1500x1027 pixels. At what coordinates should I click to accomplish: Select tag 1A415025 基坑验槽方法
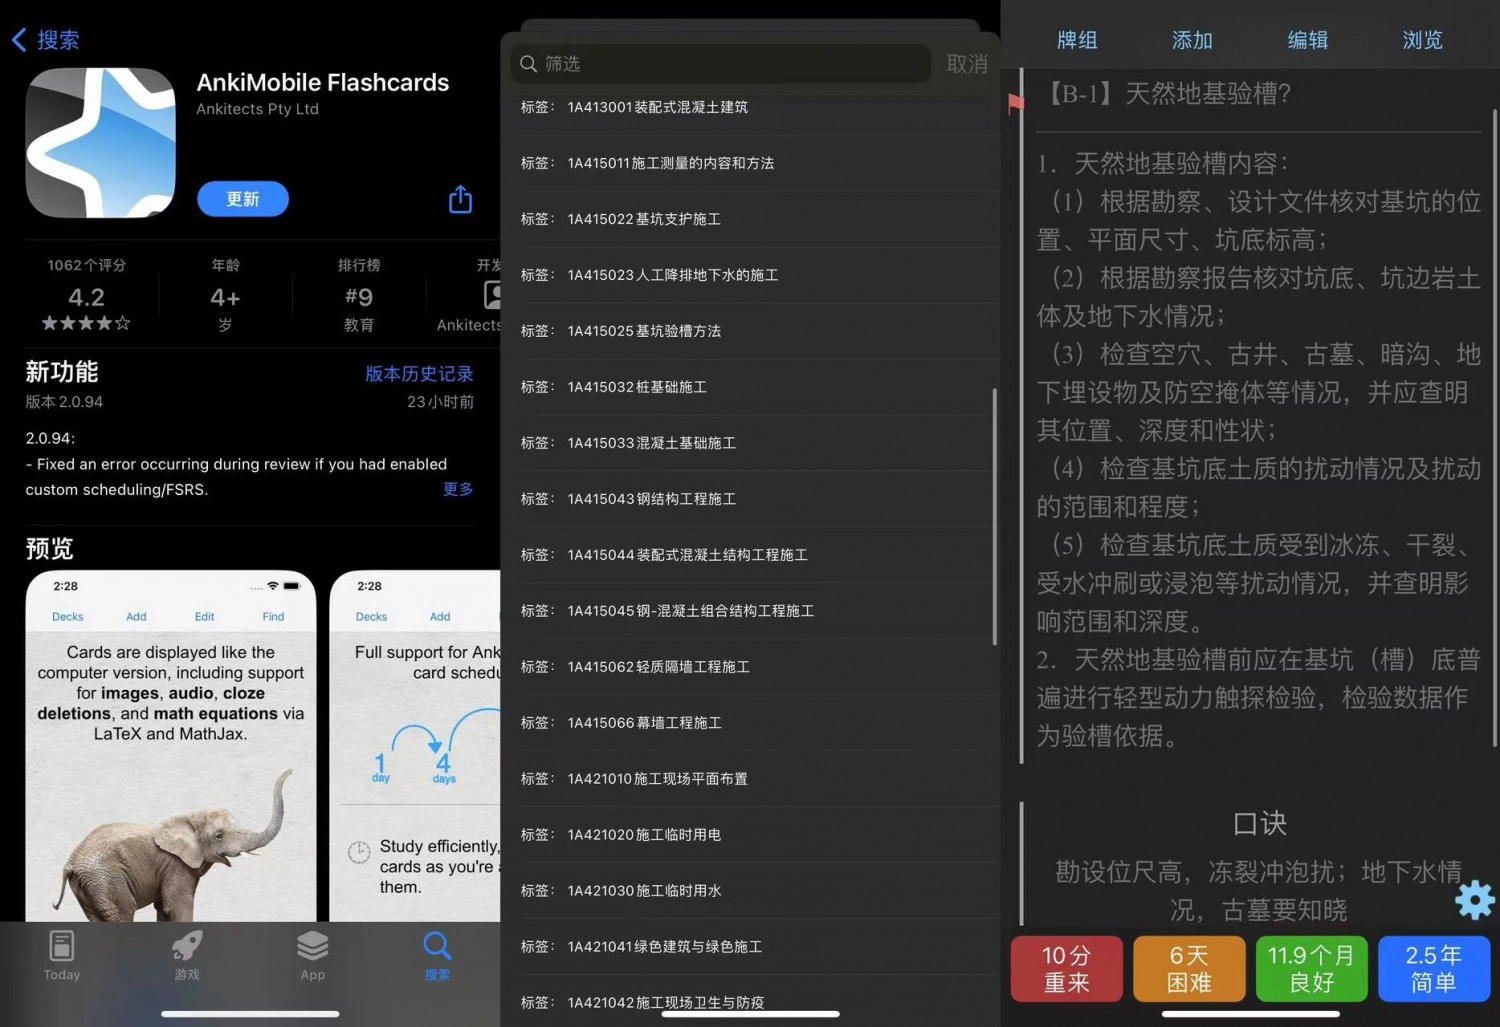click(x=750, y=331)
